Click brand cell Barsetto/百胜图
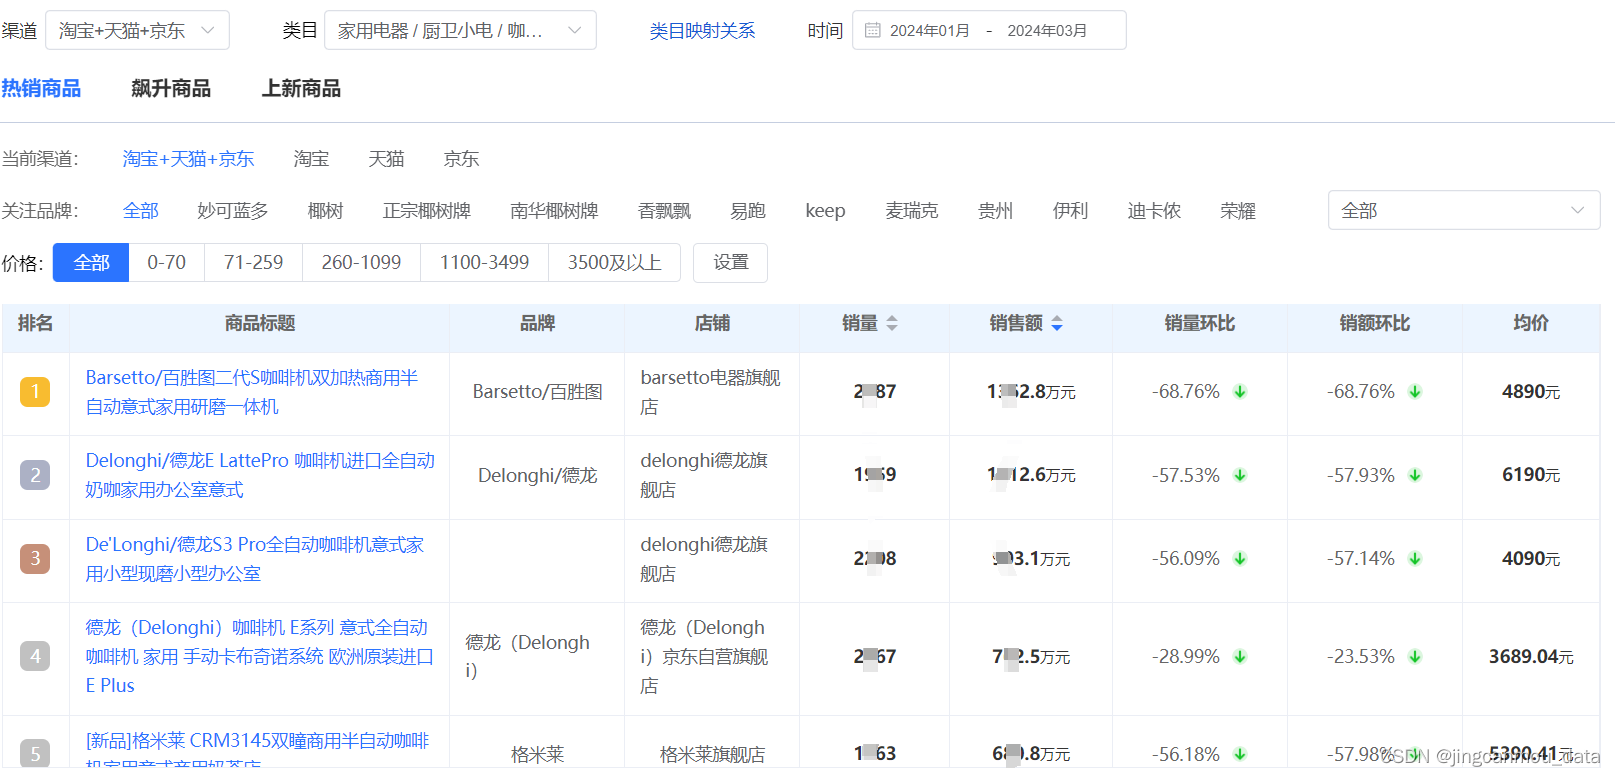Image resolution: width=1615 pixels, height=776 pixels. [537, 392]
